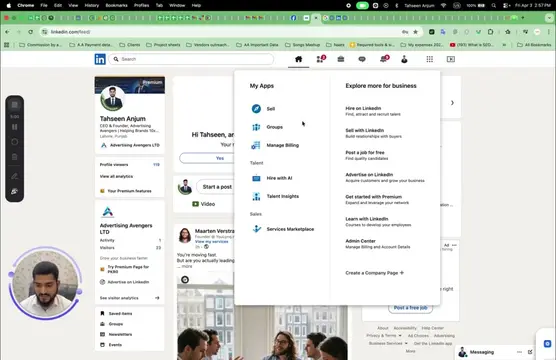
Task: Click Sell with LinkedIn link
Action: coord(365,130)
